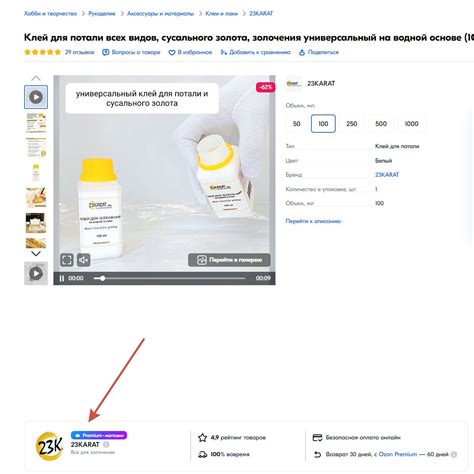Select the 250 ml volume option
Image resolution: width=474 pixels, height=474 pixels.
click(352, 124)
